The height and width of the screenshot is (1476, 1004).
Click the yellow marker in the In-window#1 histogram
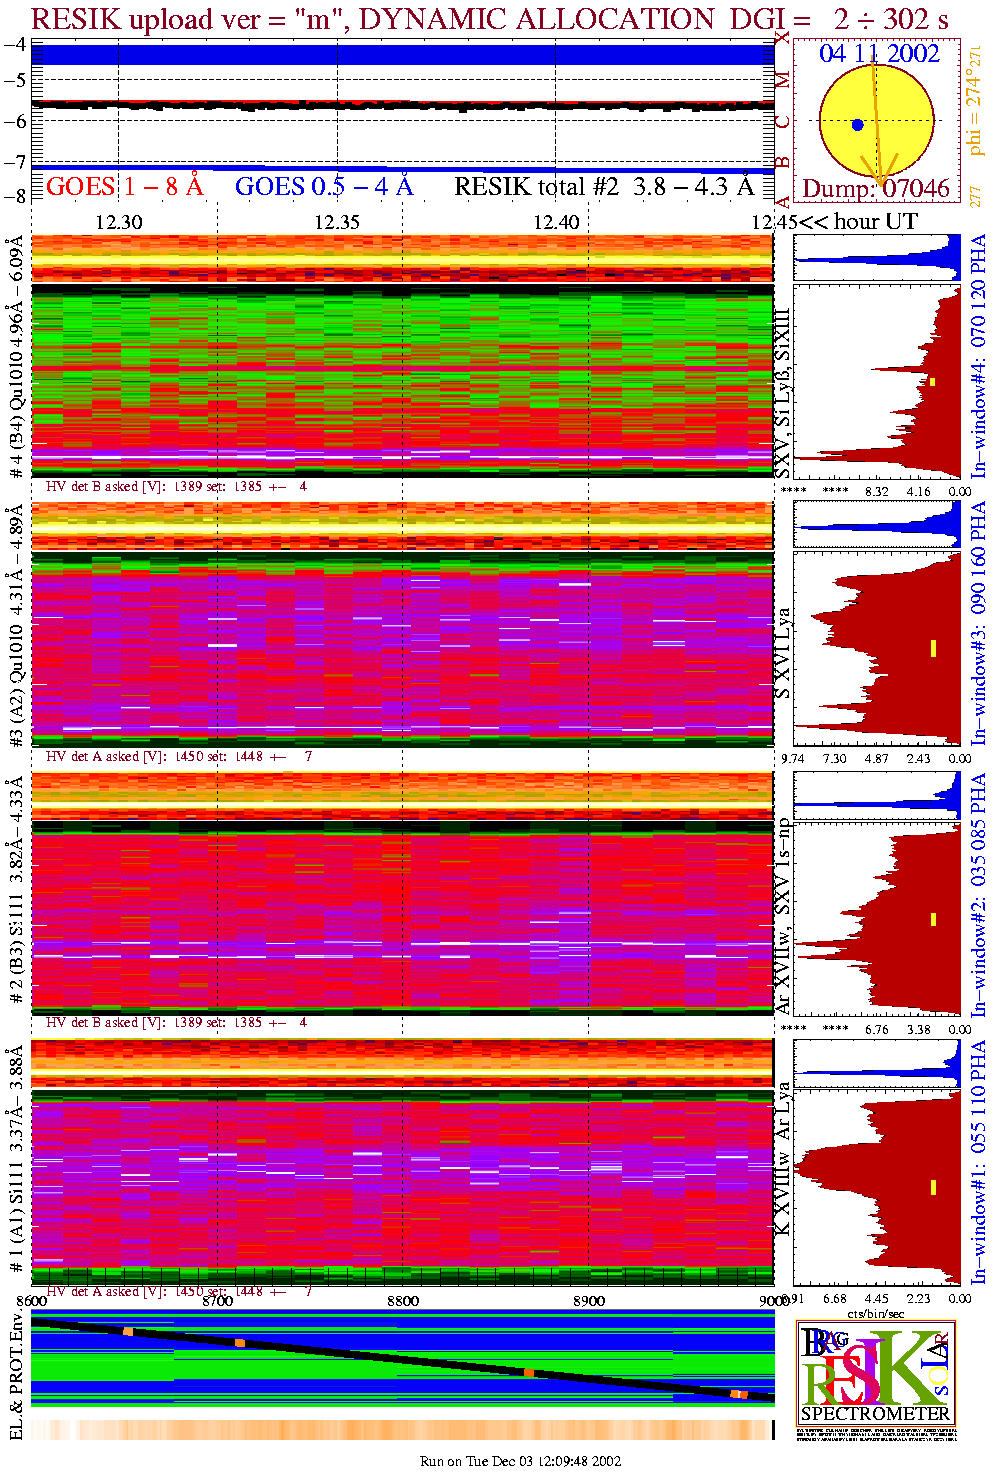tap(933, 1187)
